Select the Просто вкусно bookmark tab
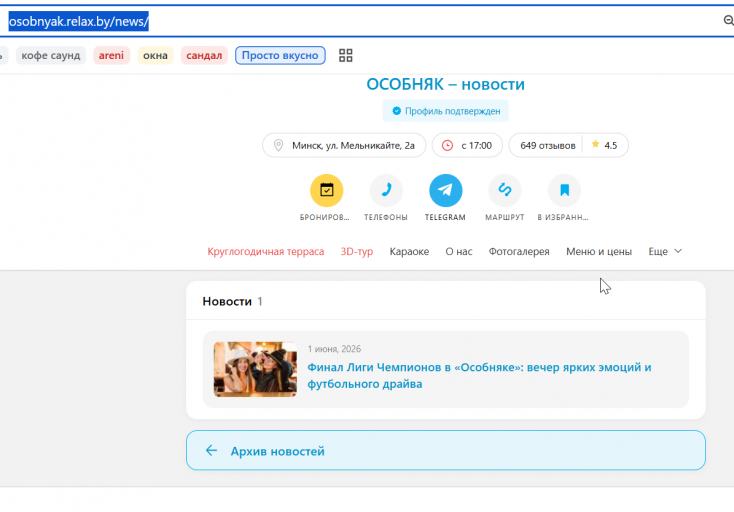This screenshot has height=512, width=734. (280, 55)
